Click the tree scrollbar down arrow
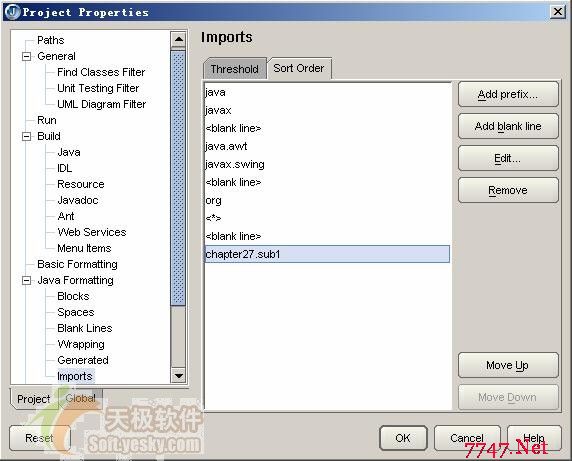This screenshot has width=572, height=461. point(178,375)
